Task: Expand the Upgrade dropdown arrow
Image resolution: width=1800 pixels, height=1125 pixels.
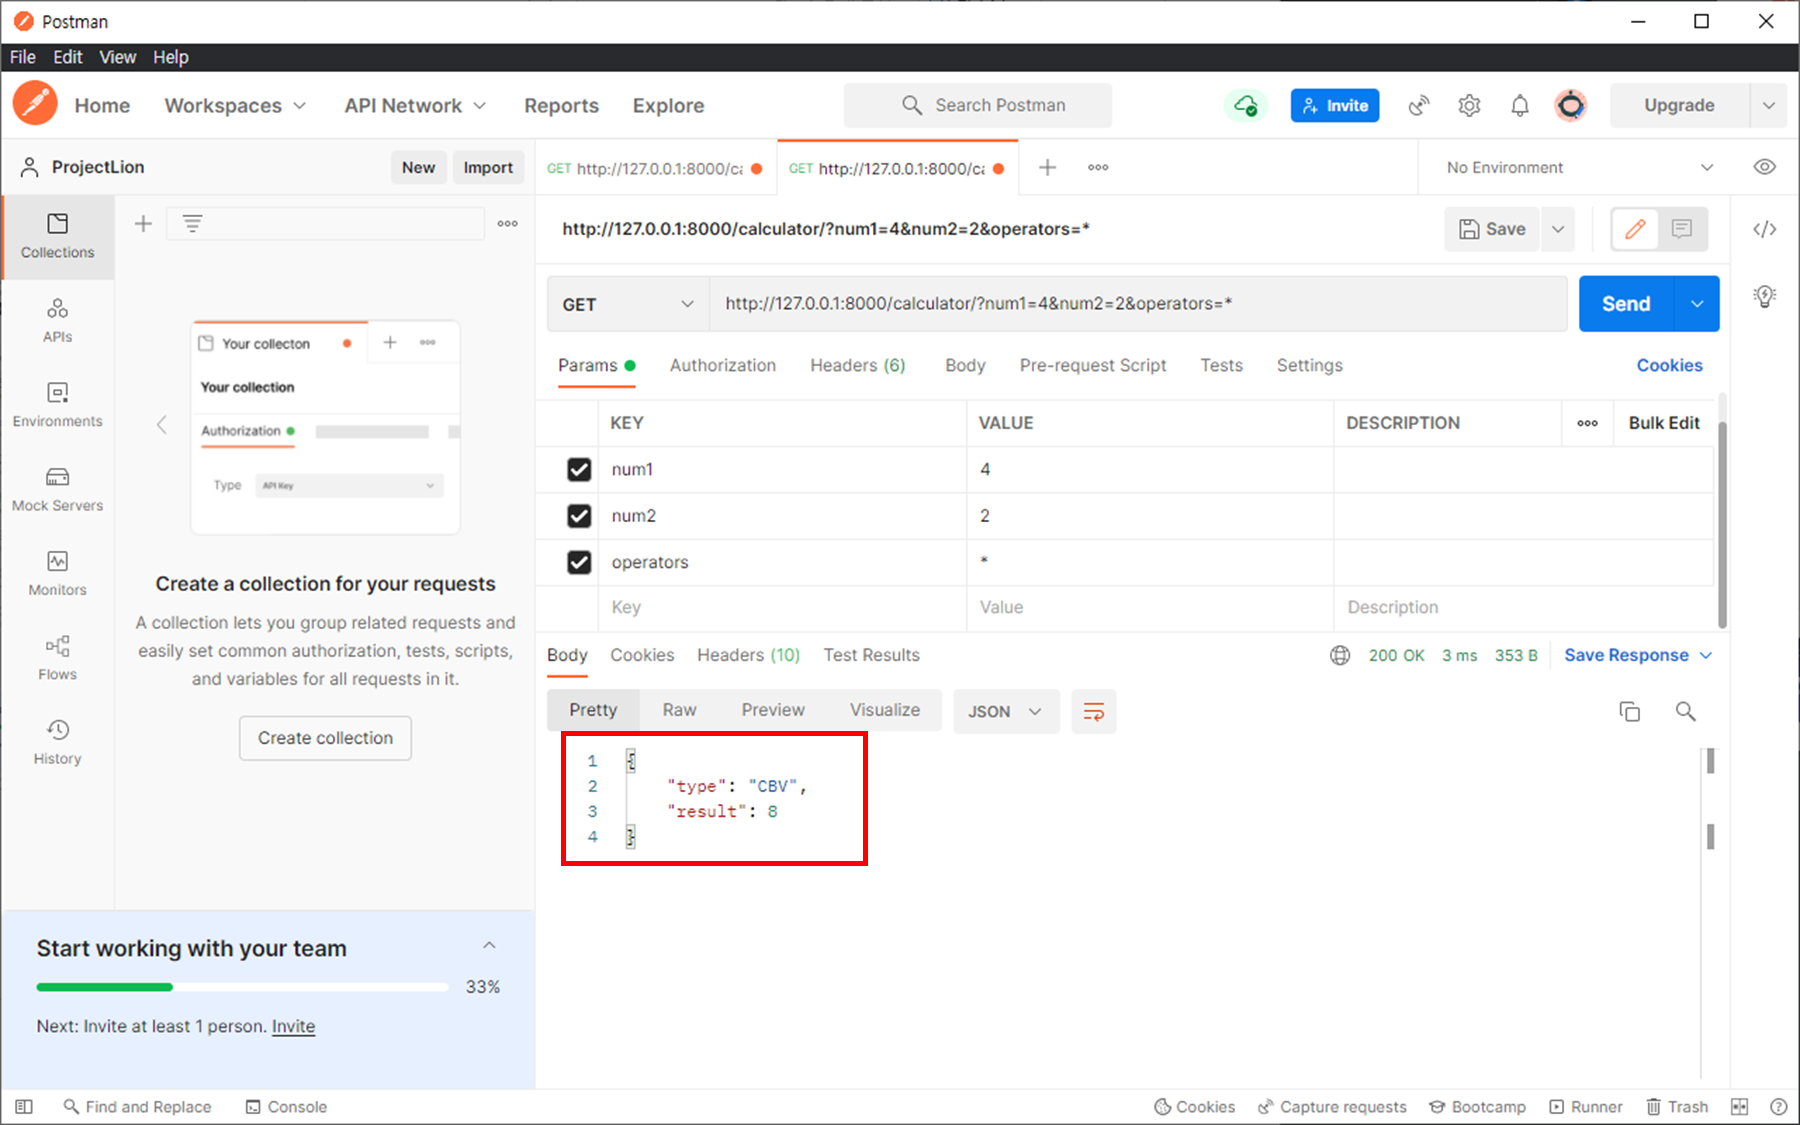Action: pos(1768,105)
